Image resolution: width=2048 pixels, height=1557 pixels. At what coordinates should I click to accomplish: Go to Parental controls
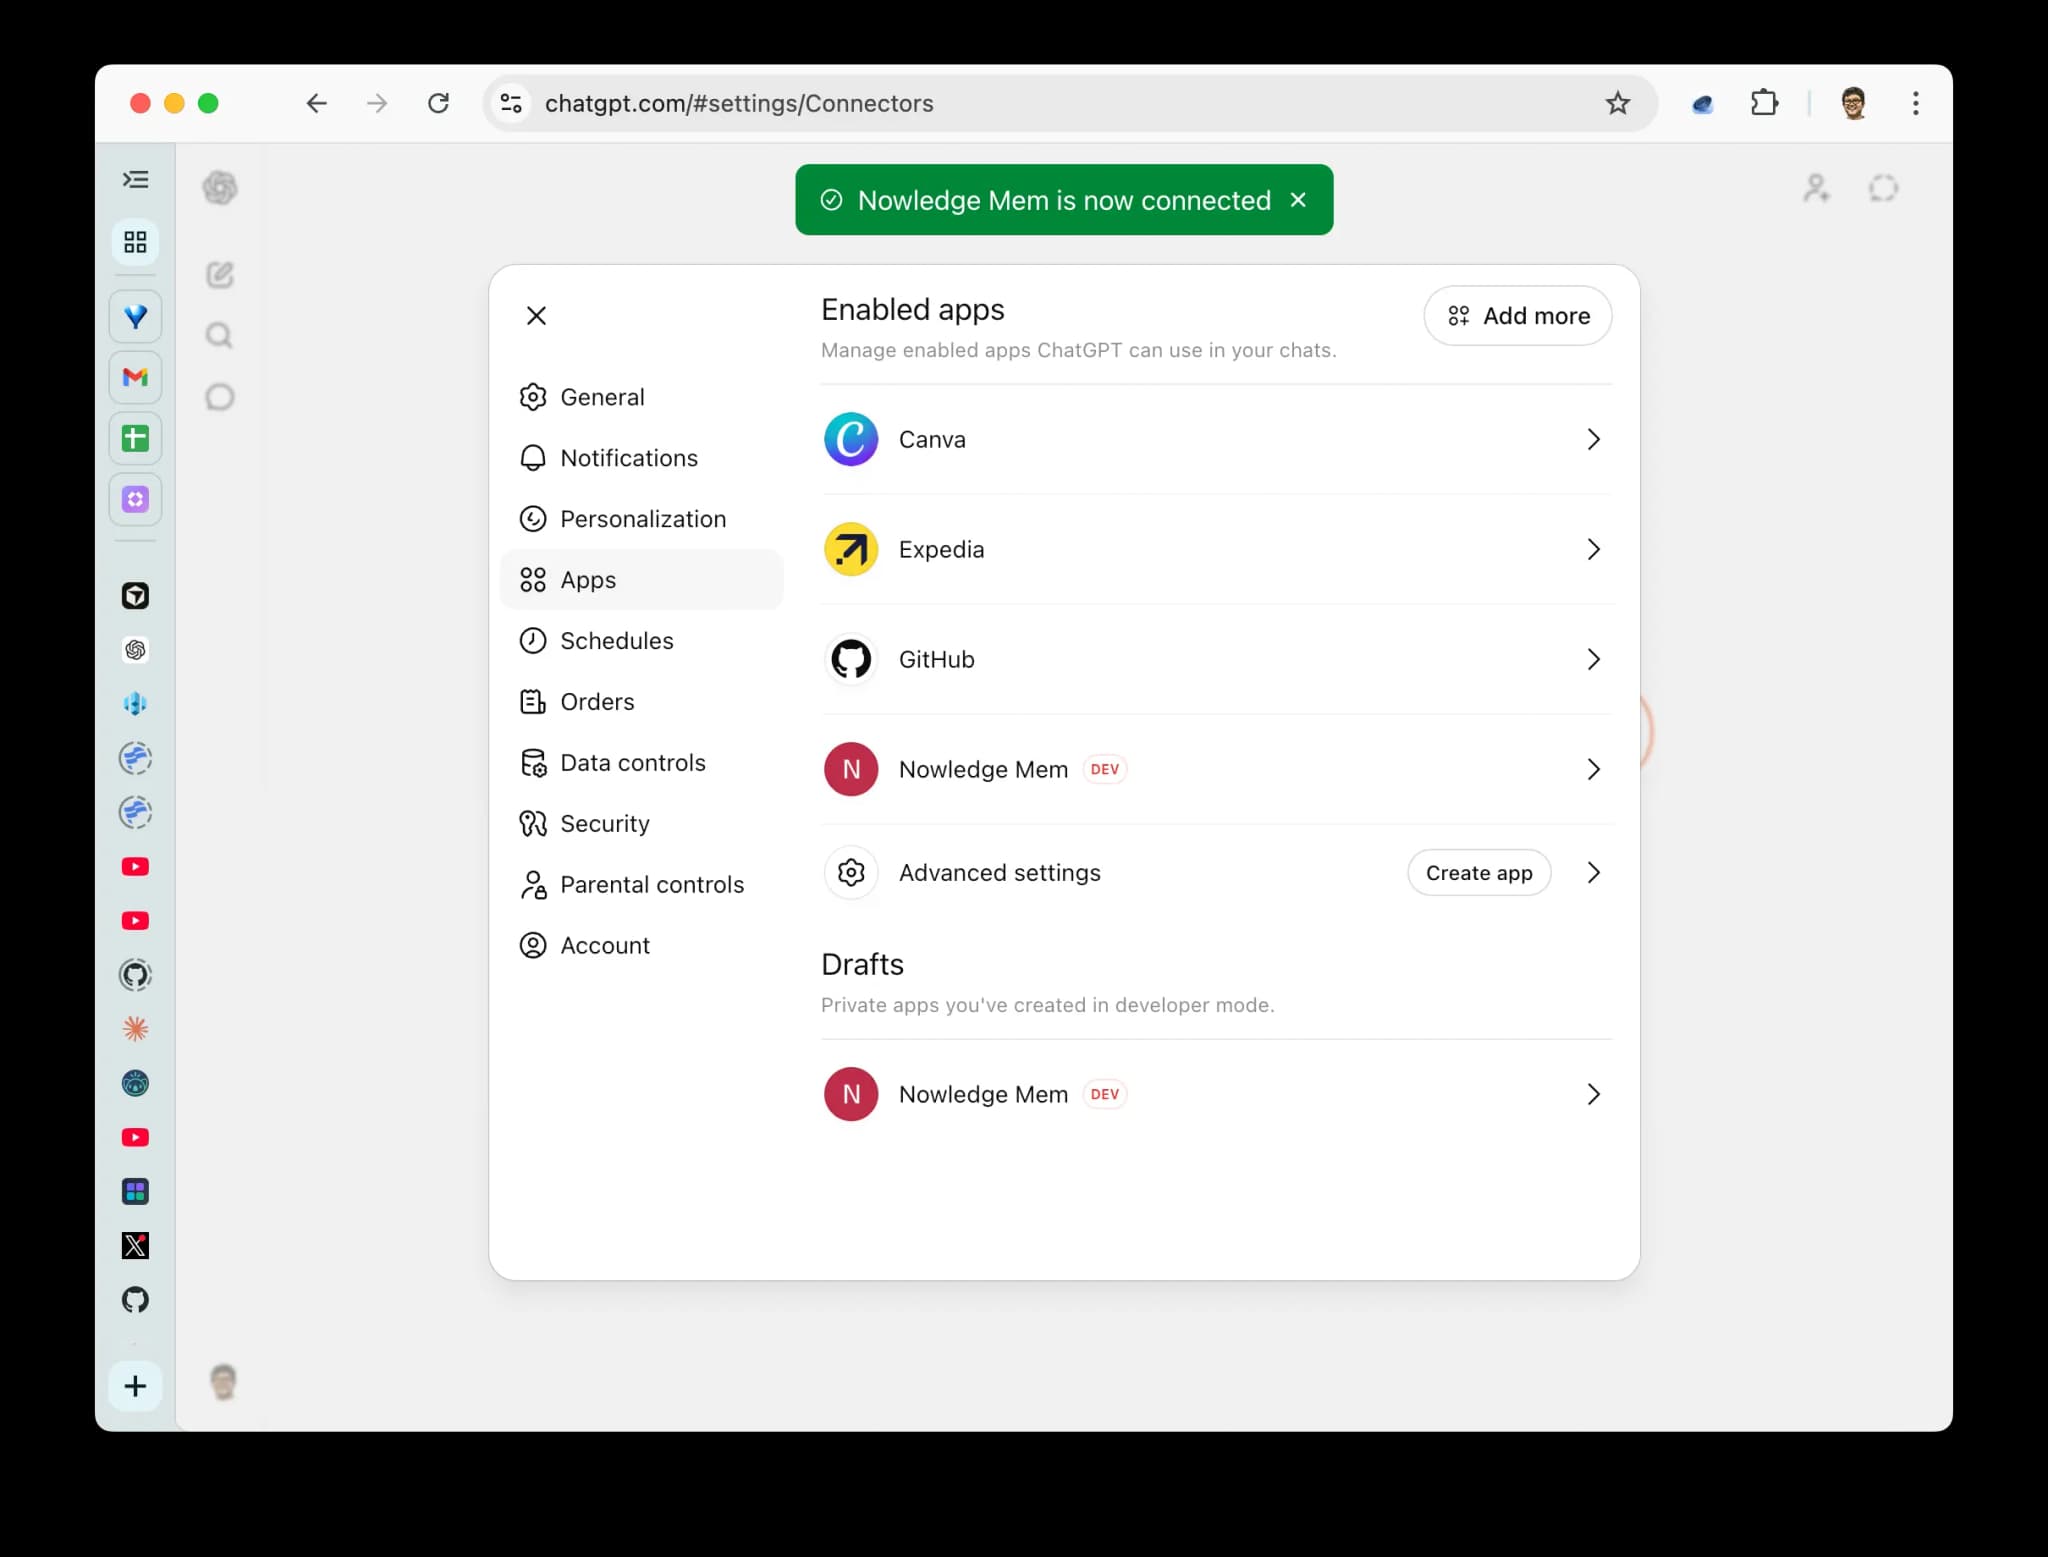click(x=641, y=885)
